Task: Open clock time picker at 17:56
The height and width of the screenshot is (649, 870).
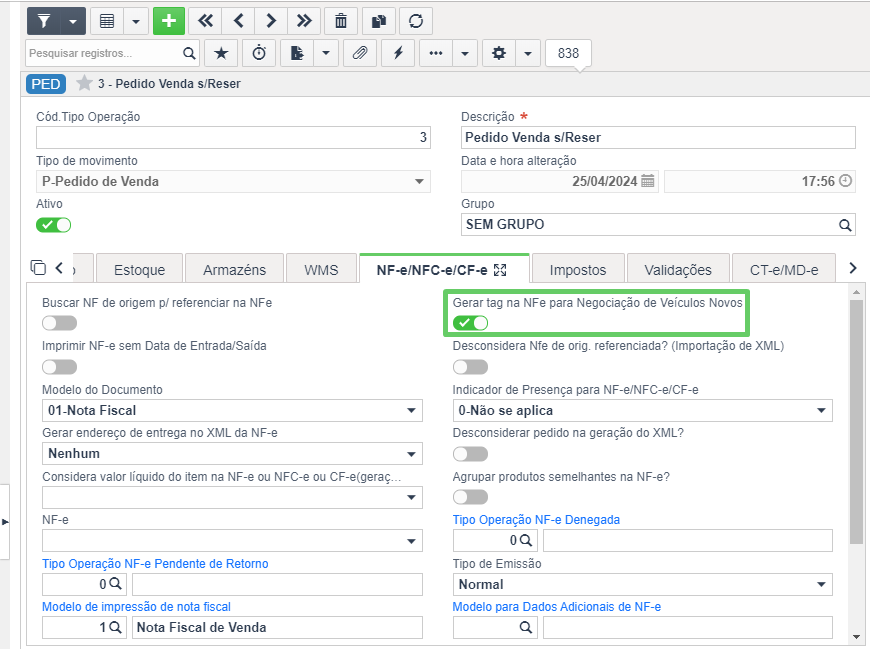Action: [x=845, y=181]
